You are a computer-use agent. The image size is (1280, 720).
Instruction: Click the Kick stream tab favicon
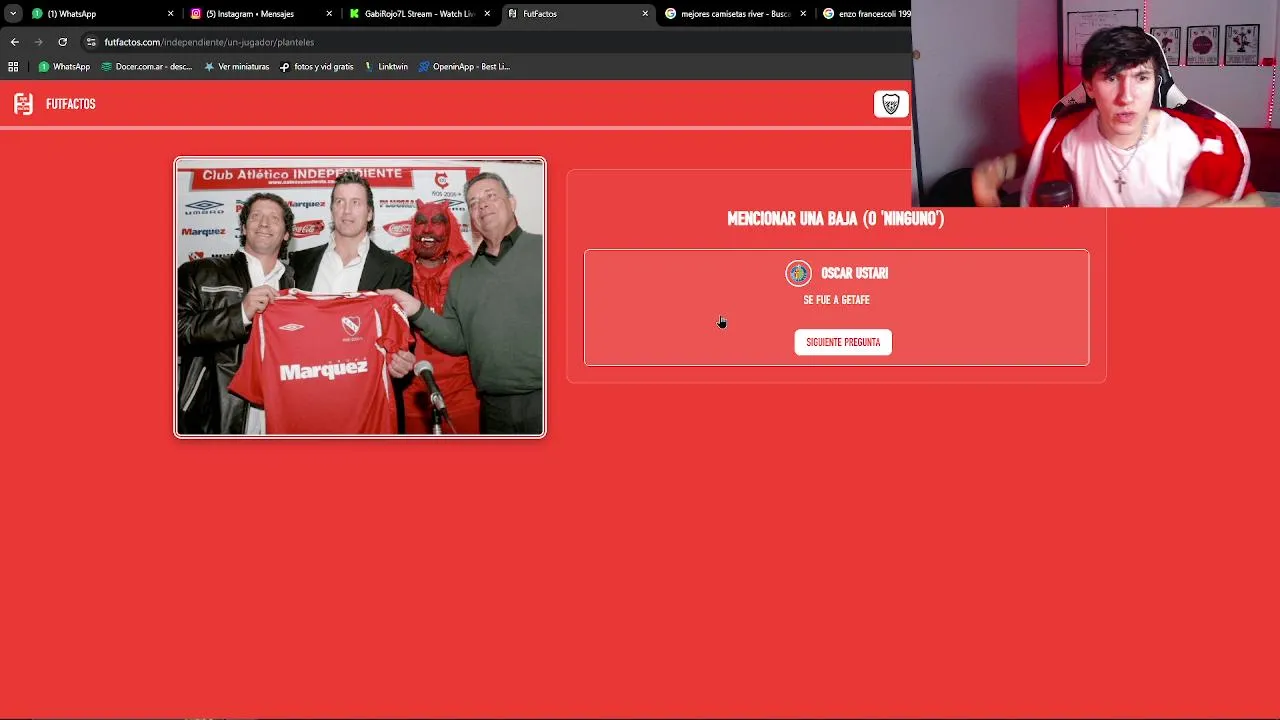[x=354, y=14]
